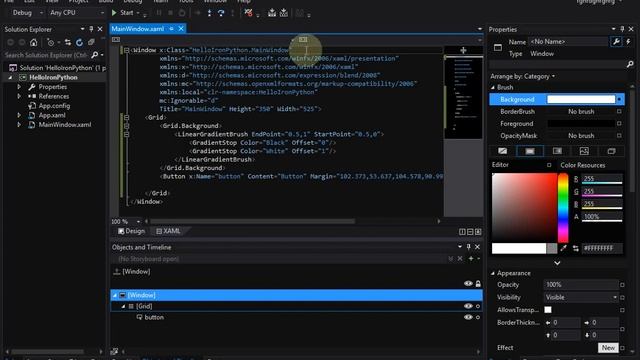640x360 pixels.
Task: Select the button item in Objects and Timeline
Action: pos(154,317)
